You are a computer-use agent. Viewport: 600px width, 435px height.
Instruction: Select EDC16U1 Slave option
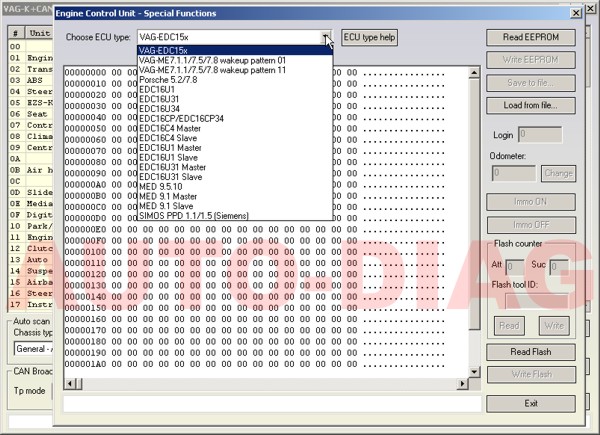point(235,158)
